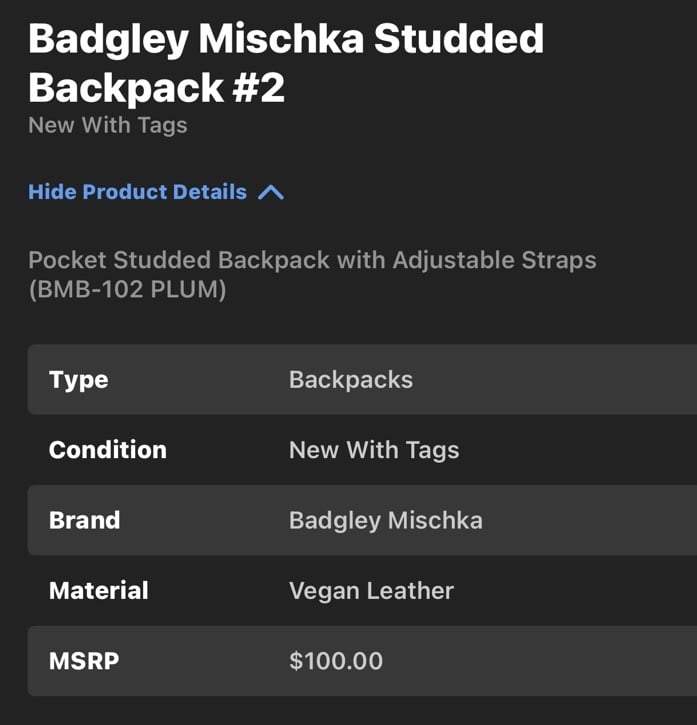Tap the New With Tags subtitle under title

(108, 125)
